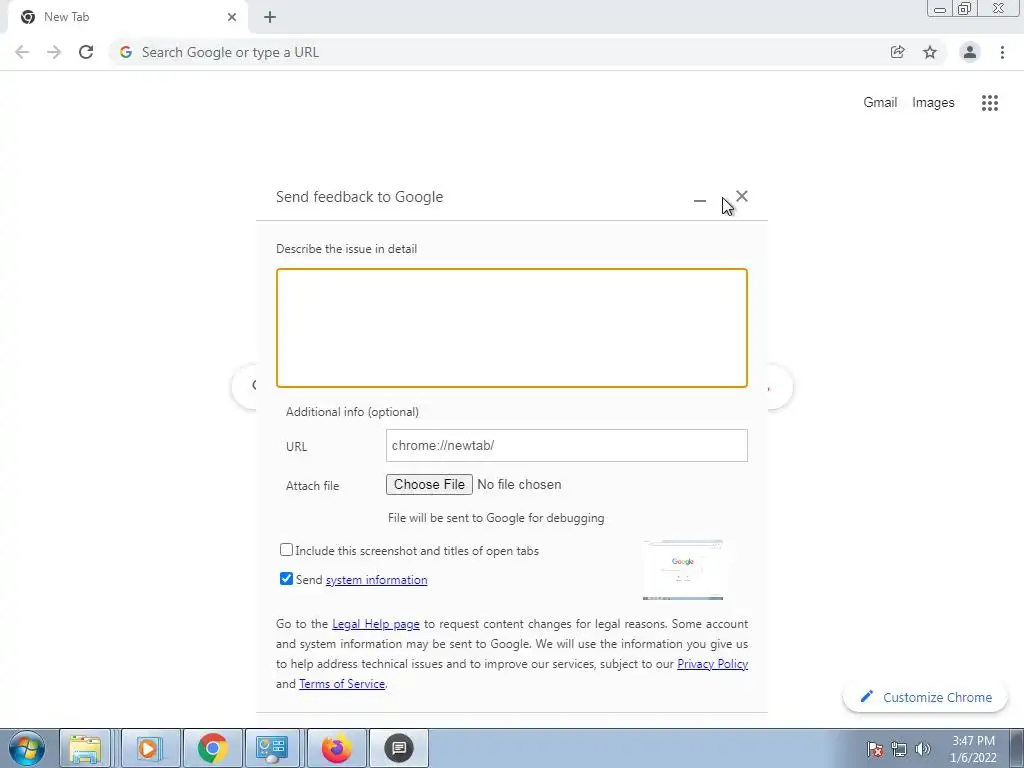Click into the issue description text box

tap(512, 328)
